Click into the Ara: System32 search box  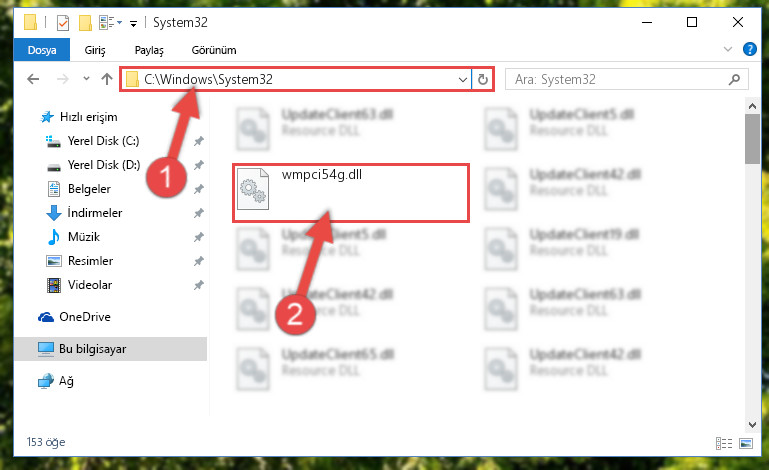618,79
